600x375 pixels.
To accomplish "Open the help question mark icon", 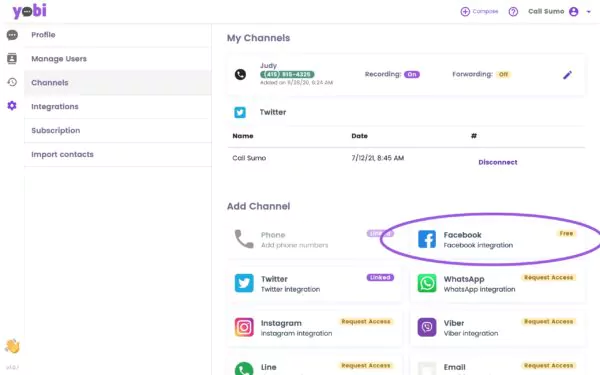I will tap(513, 12).
